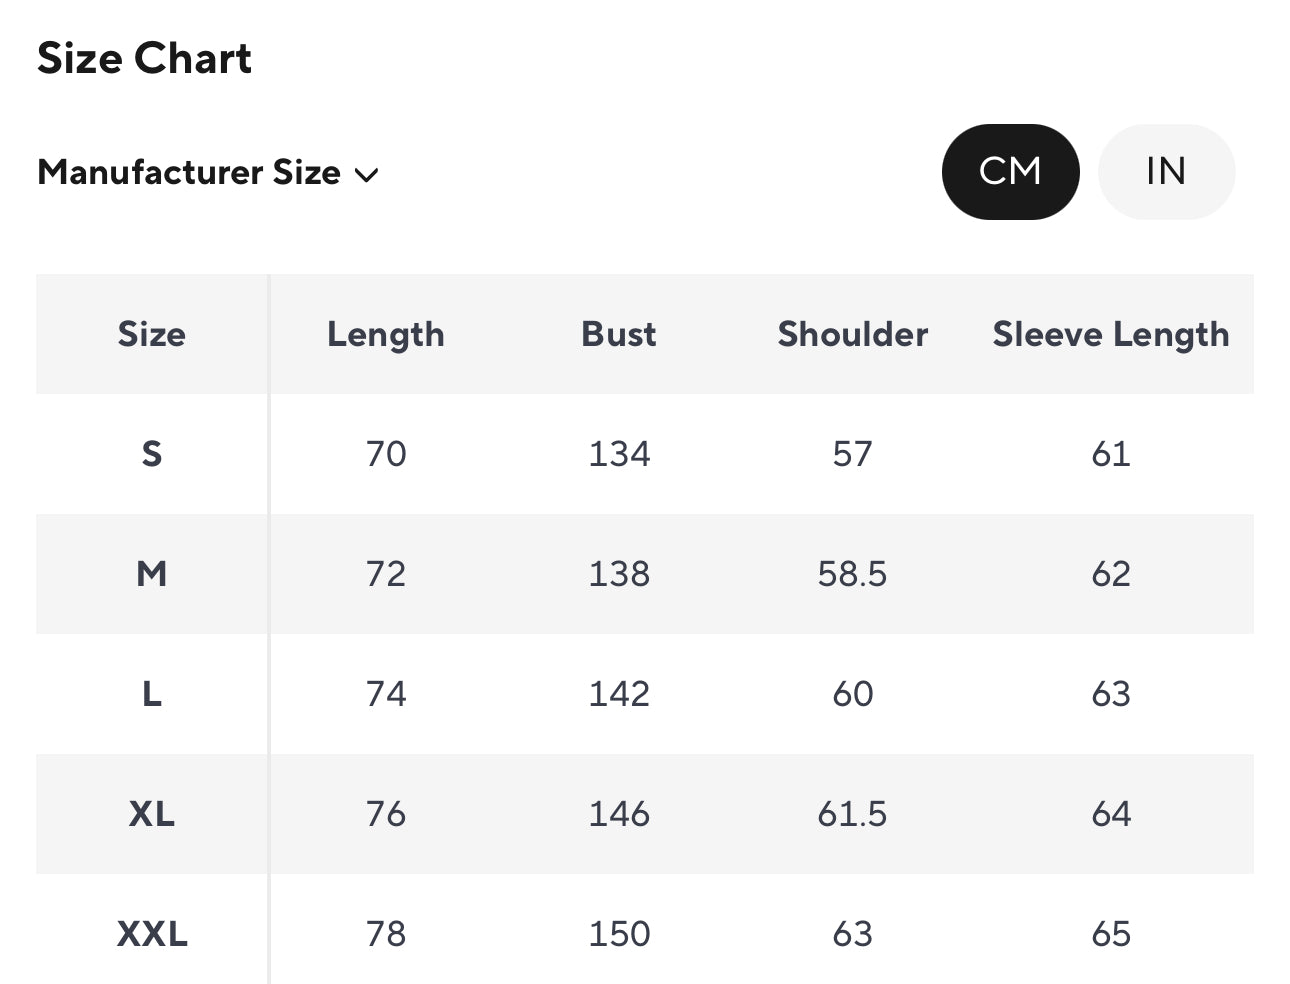Select the Sleeve Length column header

[x=1110, y=334]
